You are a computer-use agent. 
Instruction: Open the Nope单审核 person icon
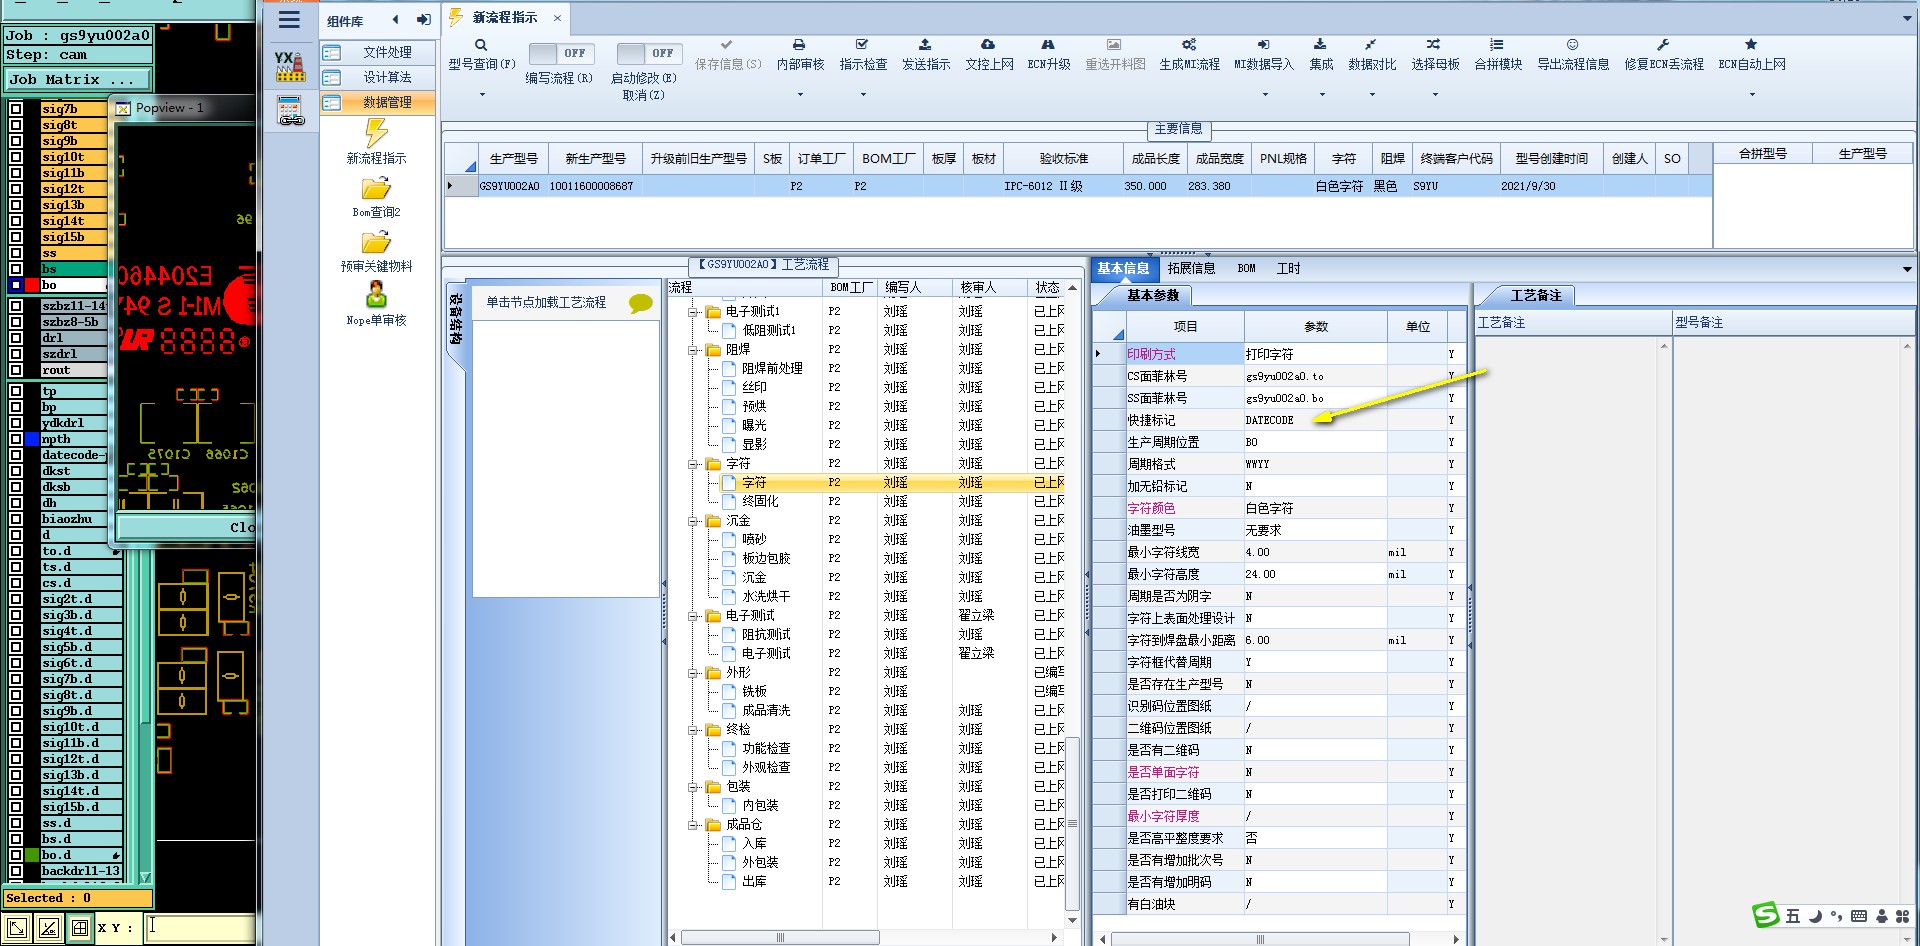[x=376, y=295]
